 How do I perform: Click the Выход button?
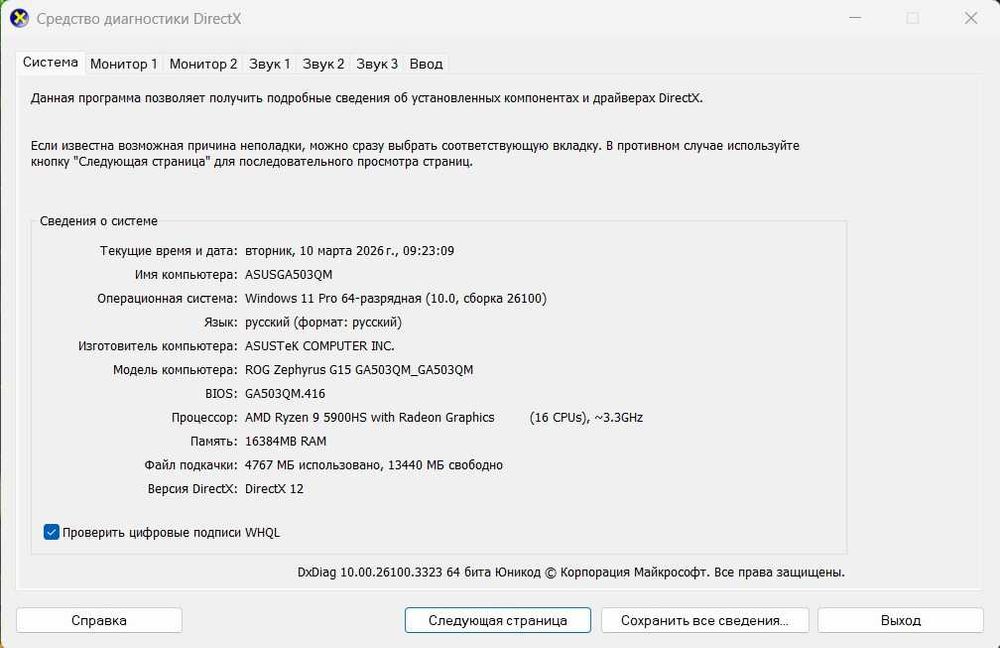coord(901,620)
